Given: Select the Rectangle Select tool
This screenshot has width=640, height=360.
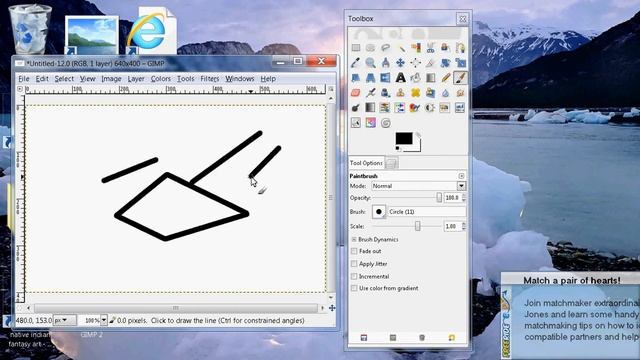Looking at the screenshot, I should point(356,48).
